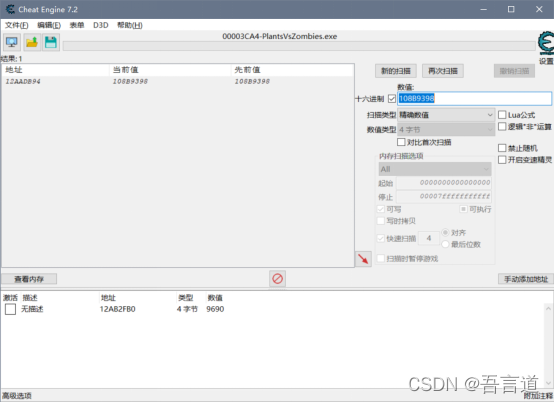Viewport: 554px width, 403px height.
Task: Enable the 逻辑"非"运算 checkbox
Action: [x=502, y=126]
